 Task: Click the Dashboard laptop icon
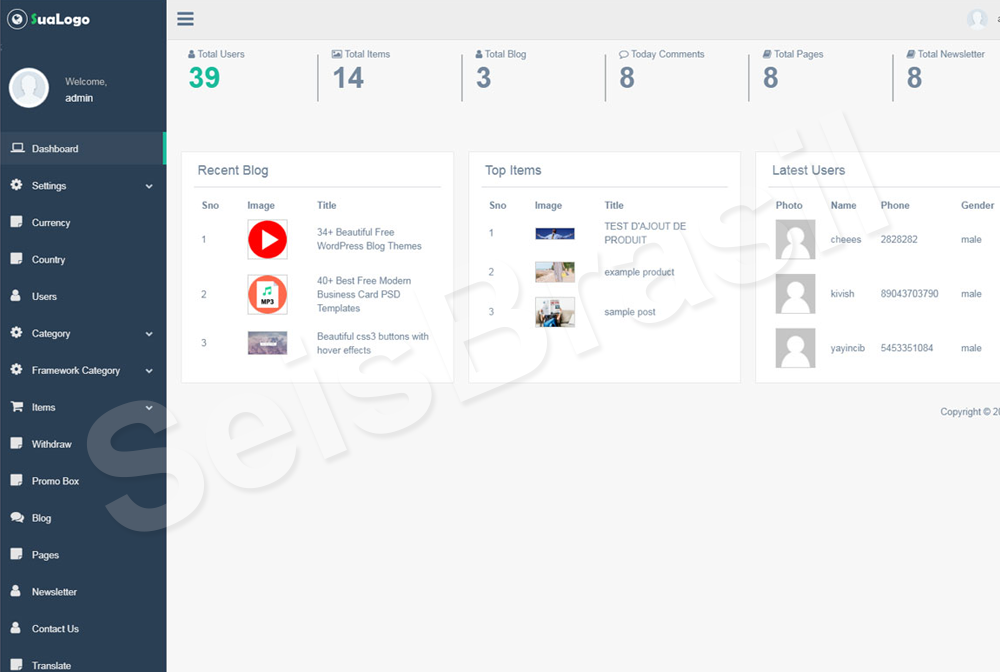coord(17,148)
